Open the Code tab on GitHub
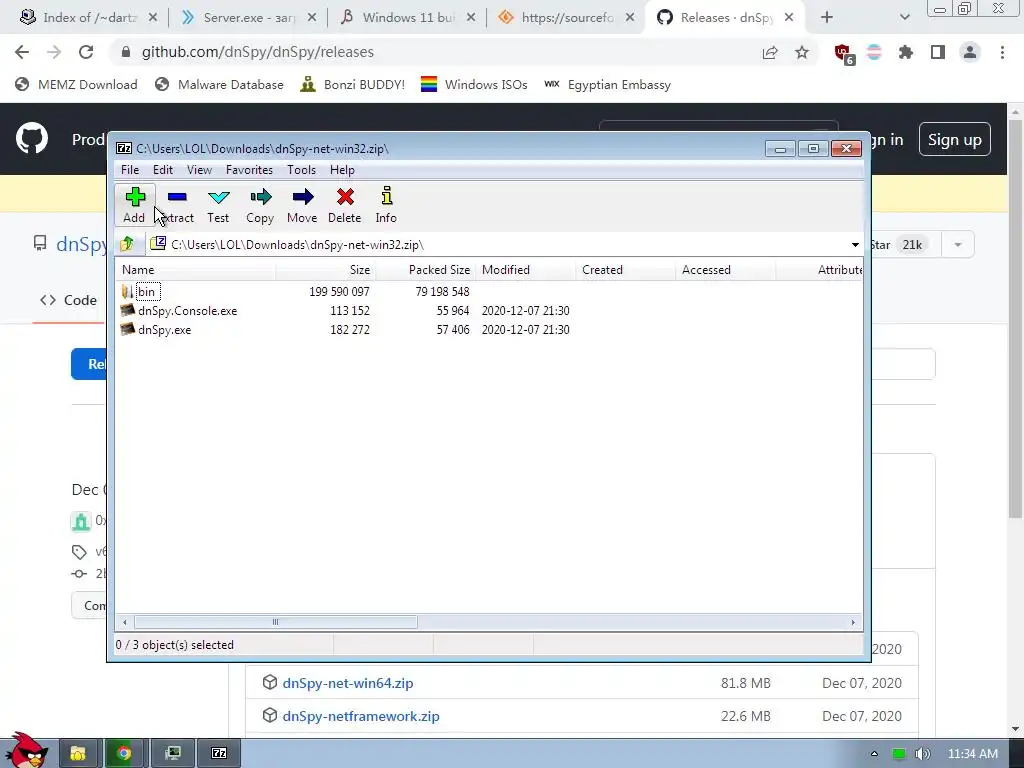Screen dimensions: 1024x768 [x=69, y=300]
